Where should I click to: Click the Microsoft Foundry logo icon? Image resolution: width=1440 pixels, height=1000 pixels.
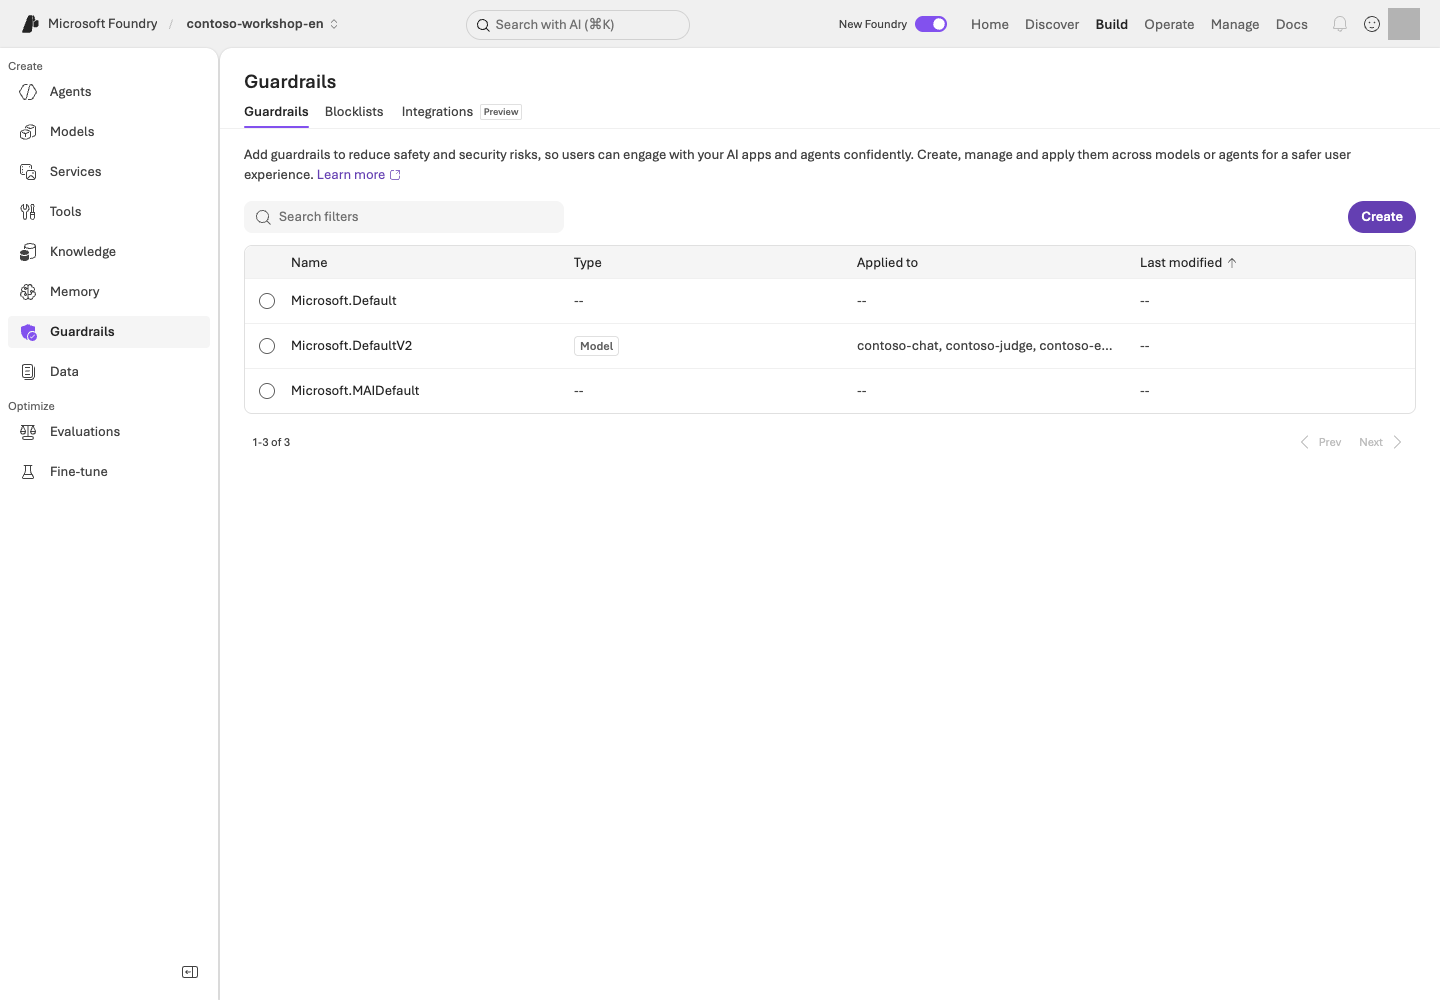[x=30, y=24]
